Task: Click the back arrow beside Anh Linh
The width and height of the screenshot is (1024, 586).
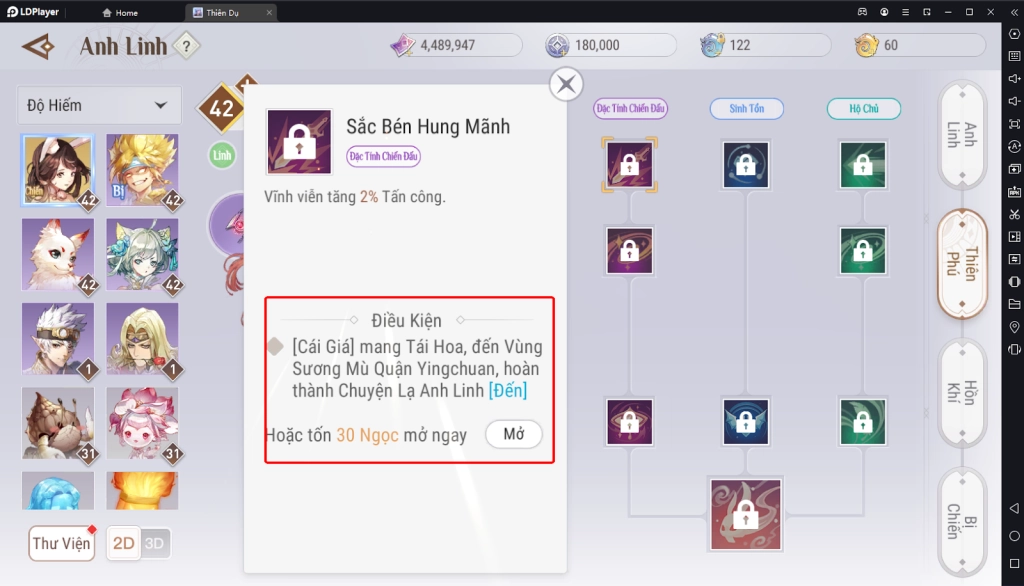Action: 38,46
